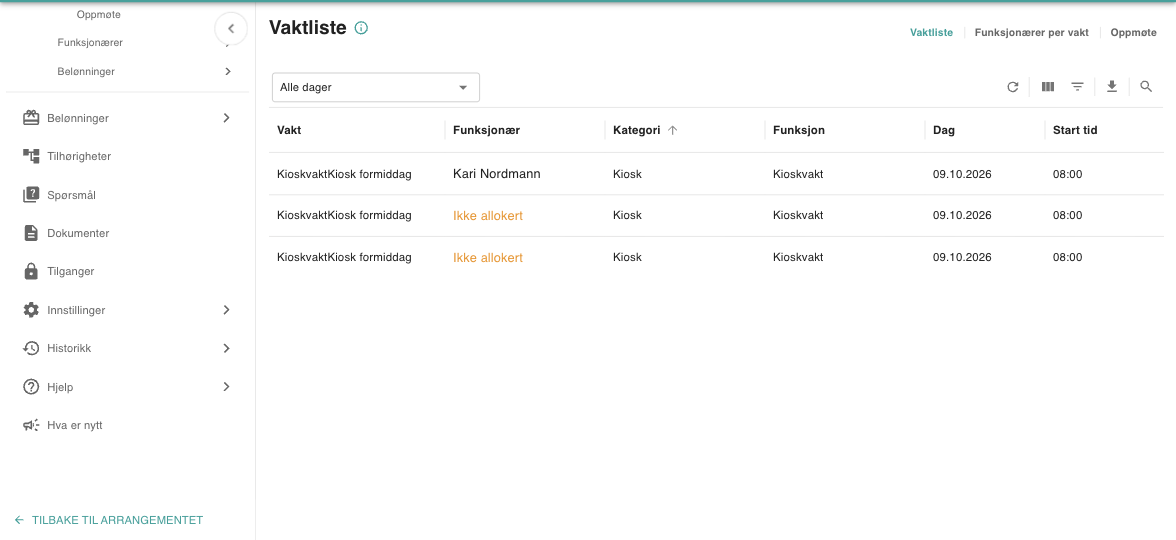Click the refresh icon in table toolbar
The image size is (1176, 540).
1012,87
